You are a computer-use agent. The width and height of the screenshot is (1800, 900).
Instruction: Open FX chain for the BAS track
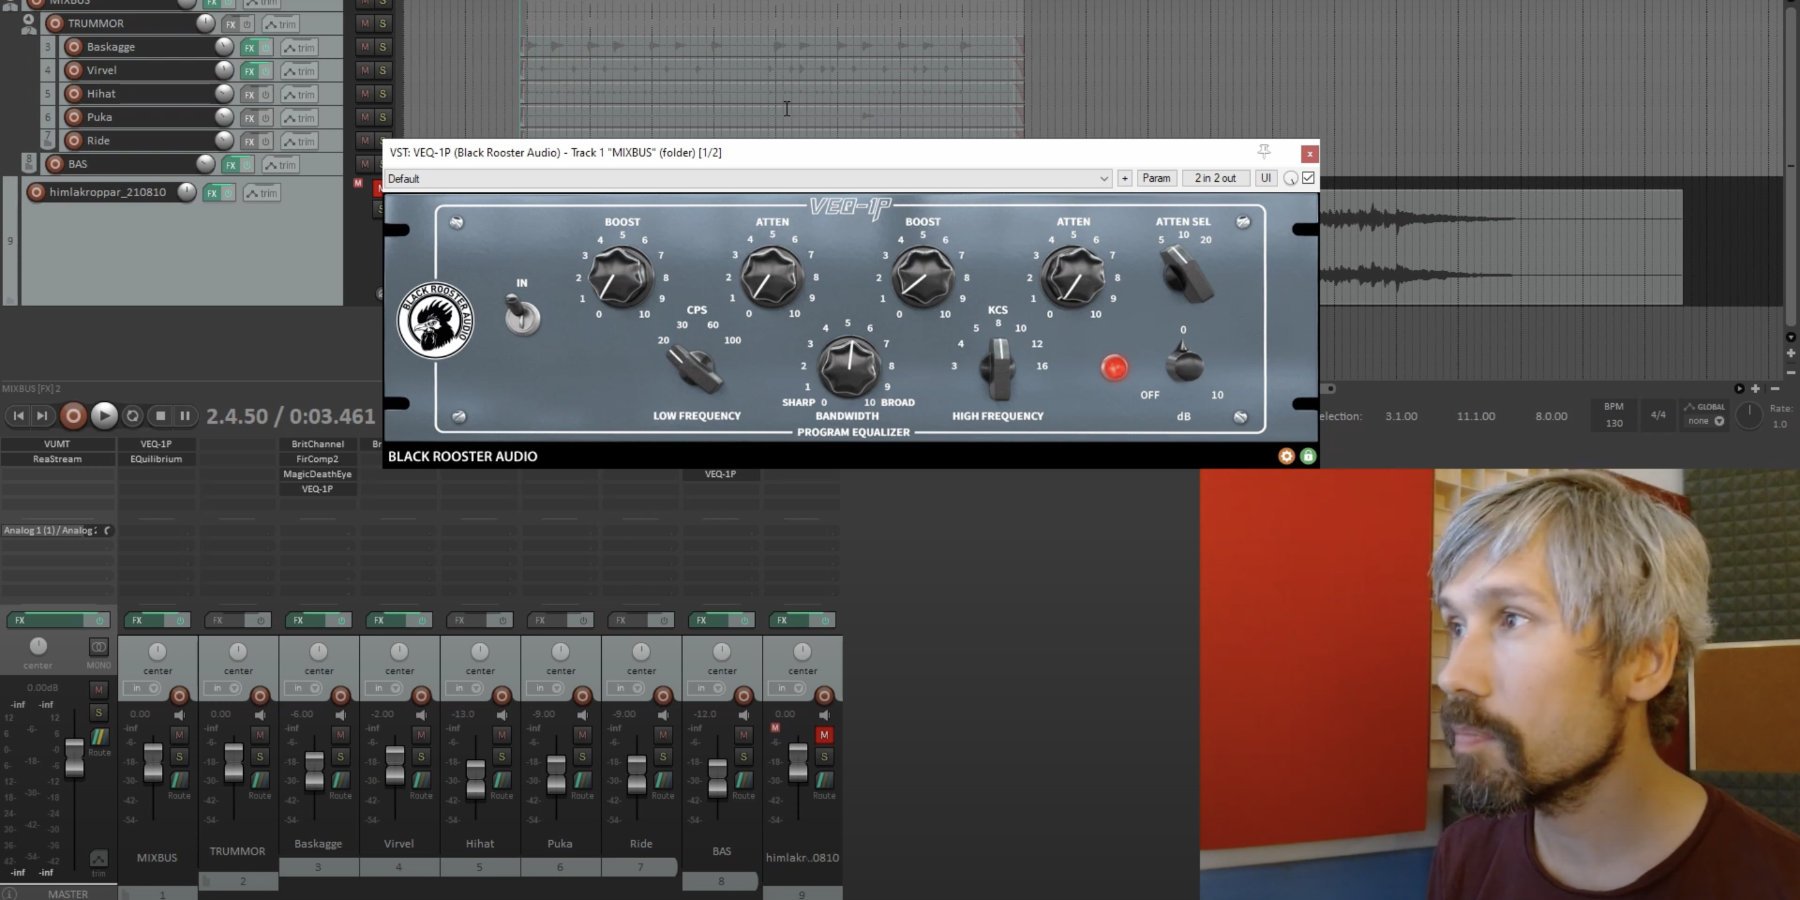point(230,165)
